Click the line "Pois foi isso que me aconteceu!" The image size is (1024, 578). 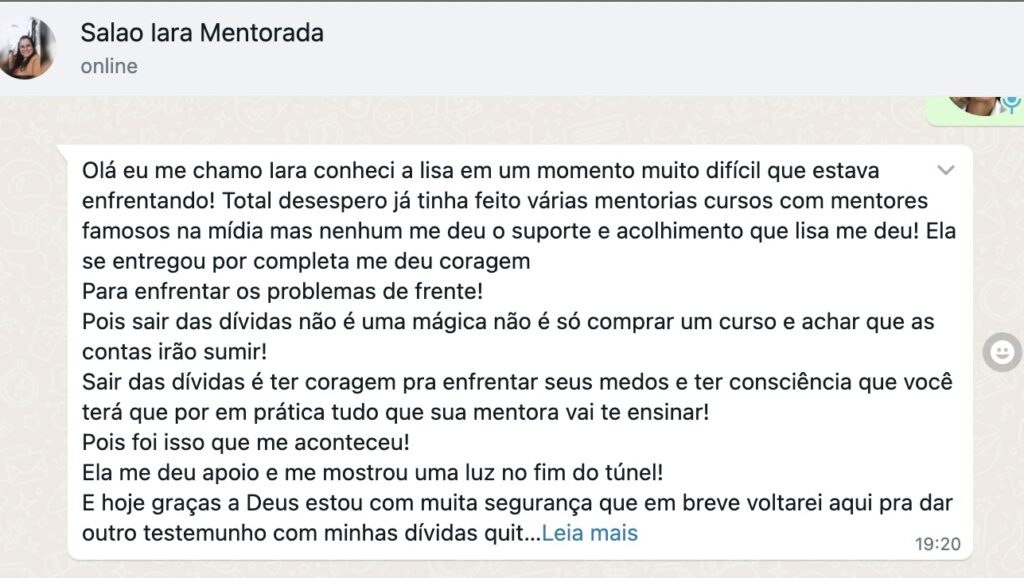click(x=246, y=442)
